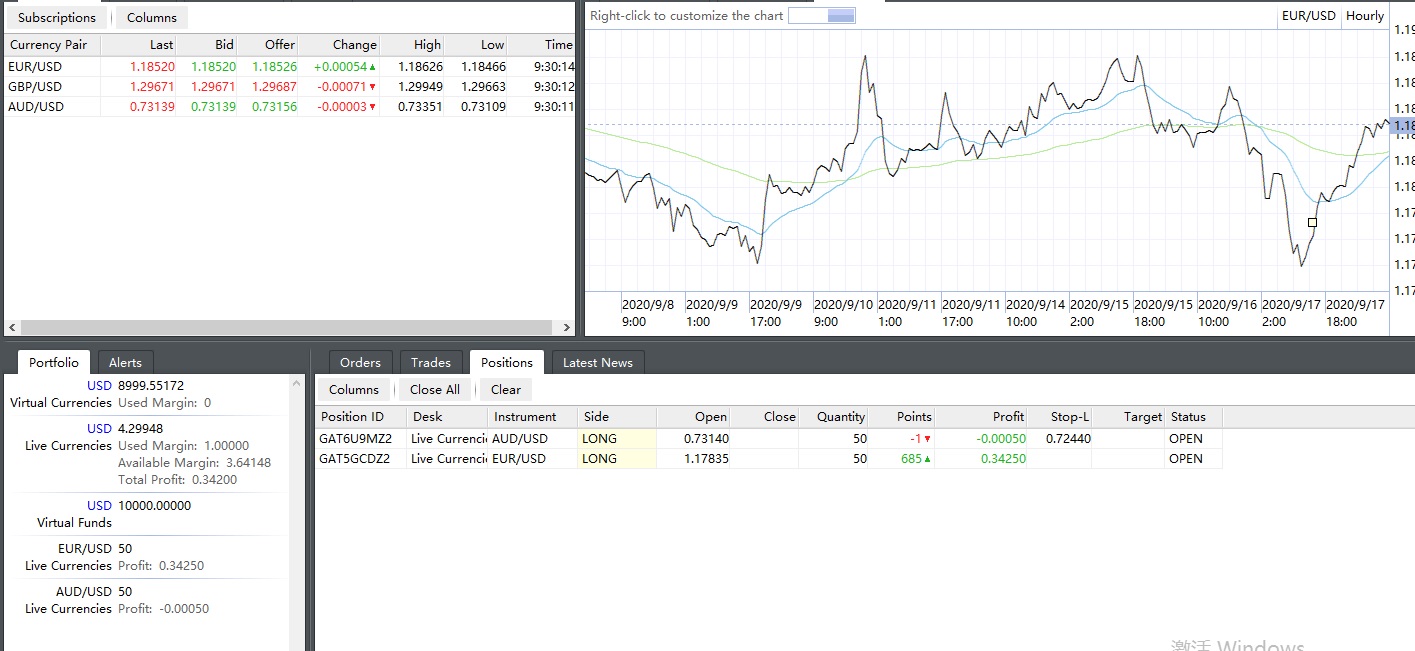Select the Positions tab

pos(507,362)
